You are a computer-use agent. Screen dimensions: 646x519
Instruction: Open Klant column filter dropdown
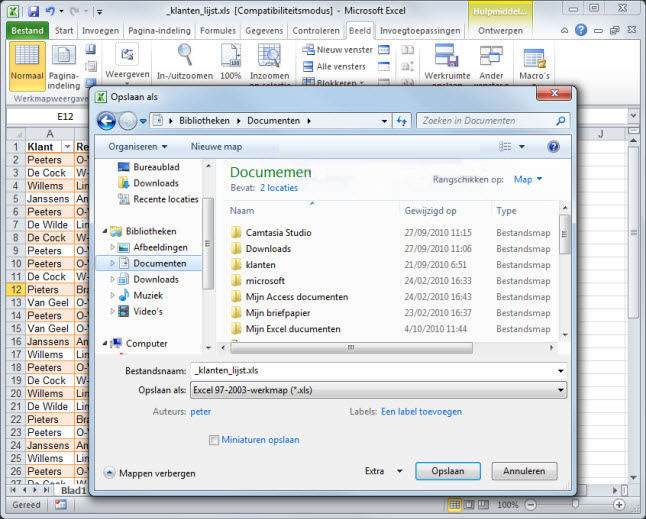pyautogui.click(x=67, y=147)
